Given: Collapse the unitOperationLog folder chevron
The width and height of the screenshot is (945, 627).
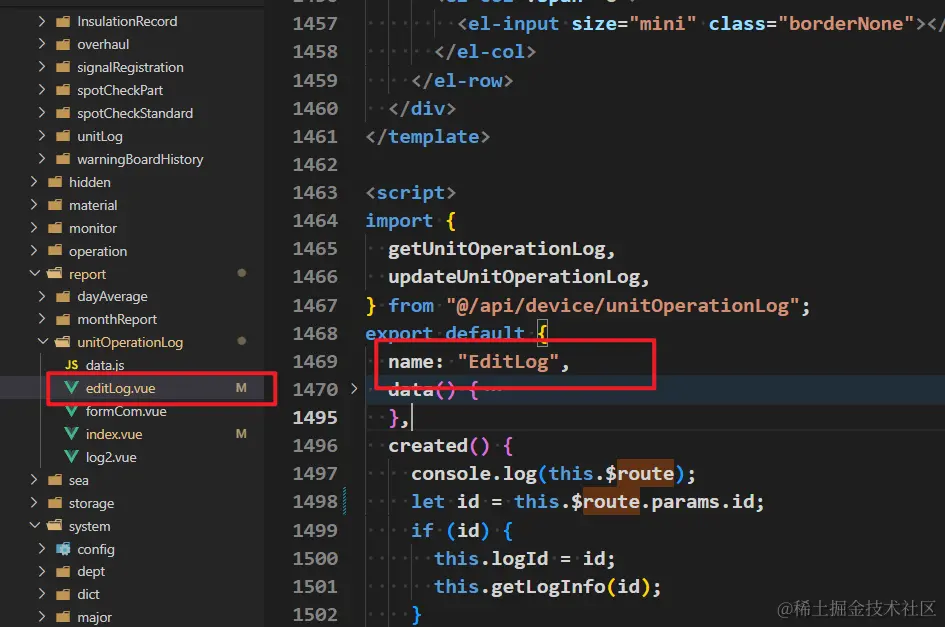Looking at the screenshot, I should click(x=43, y=342).
